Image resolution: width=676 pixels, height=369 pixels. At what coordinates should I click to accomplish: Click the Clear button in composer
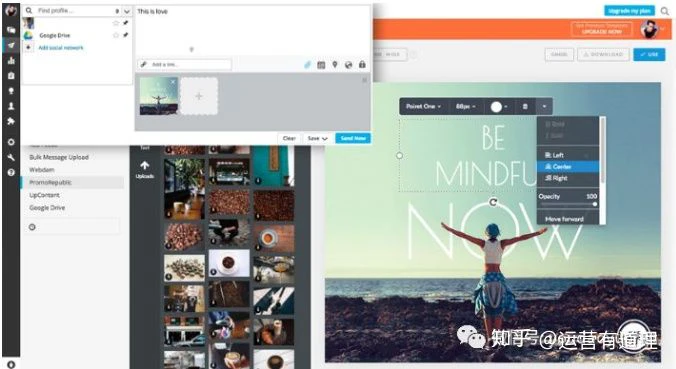[x=289, y=138]
